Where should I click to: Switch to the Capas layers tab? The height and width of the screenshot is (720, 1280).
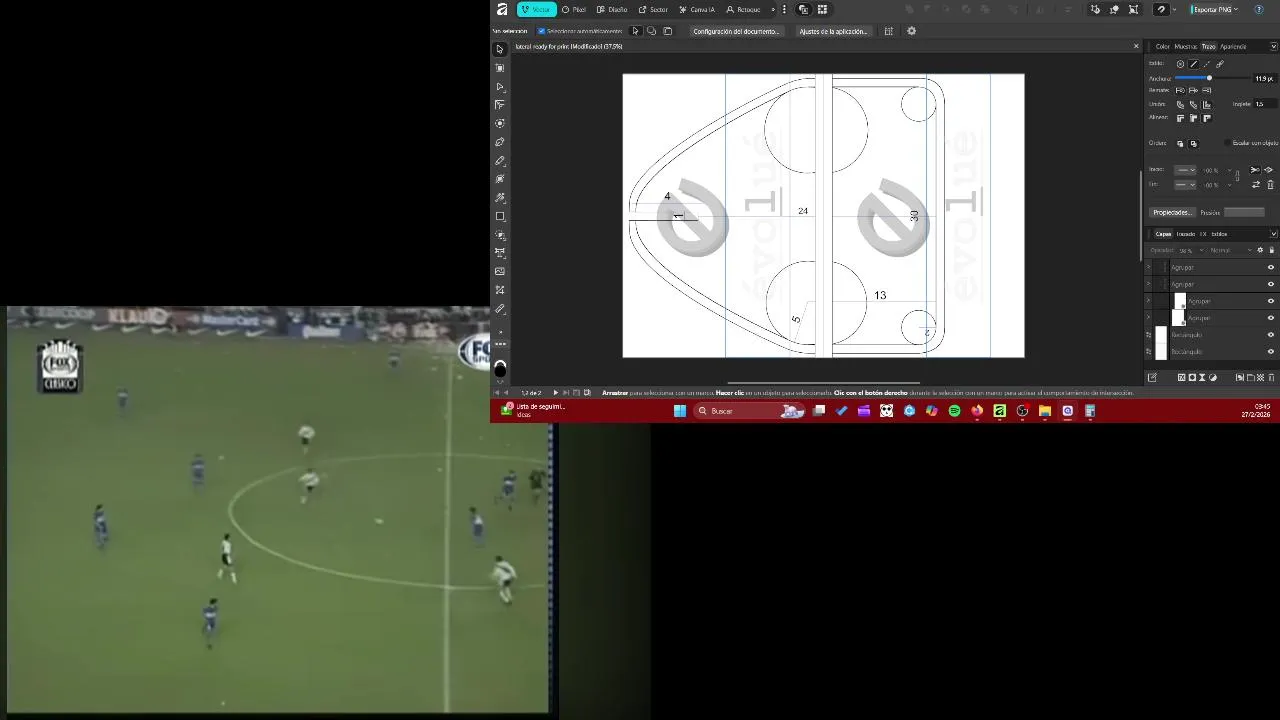pos(1163,234)
